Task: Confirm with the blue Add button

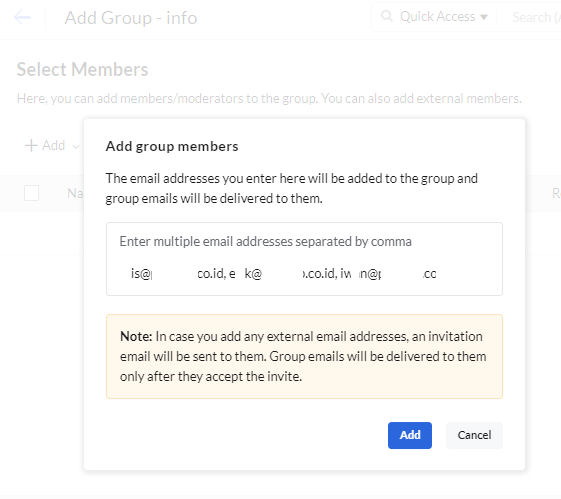Action: [x=410, y=435]
